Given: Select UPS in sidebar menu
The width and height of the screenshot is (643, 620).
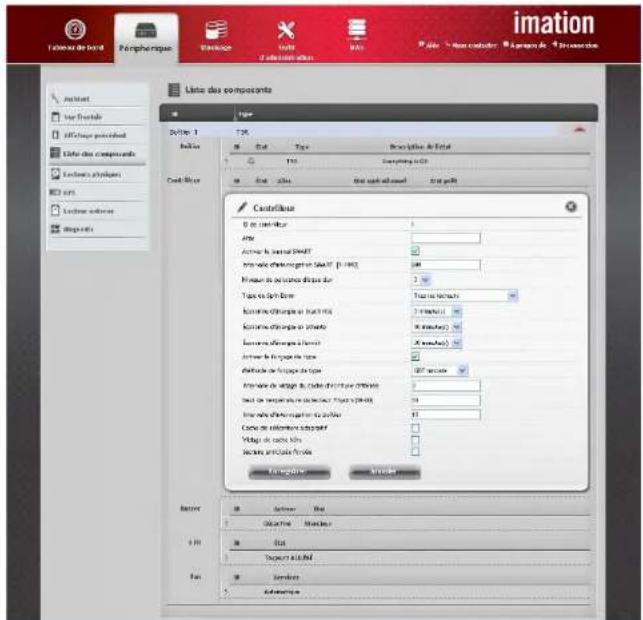Looking at the screenshot, I should tap(68, 192).
